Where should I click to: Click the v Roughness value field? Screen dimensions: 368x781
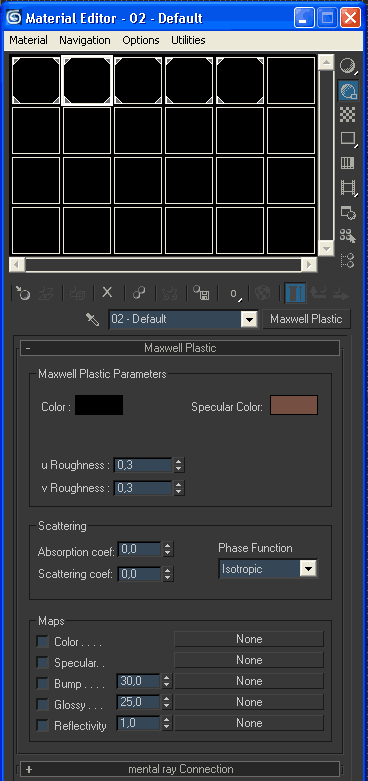[x=143, y=488]
